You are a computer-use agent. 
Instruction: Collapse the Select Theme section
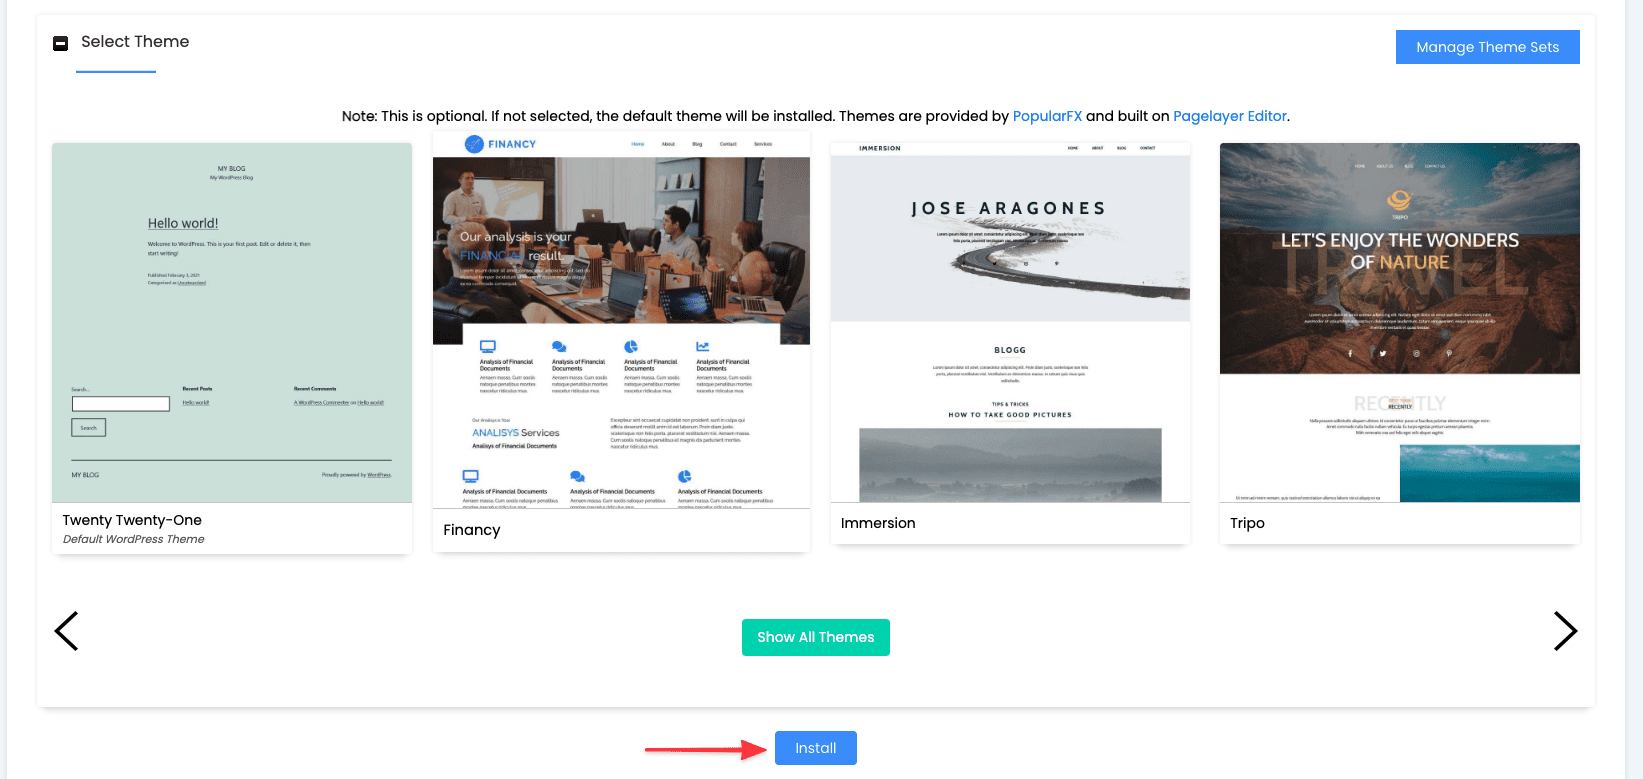click(x=61, y=43)
